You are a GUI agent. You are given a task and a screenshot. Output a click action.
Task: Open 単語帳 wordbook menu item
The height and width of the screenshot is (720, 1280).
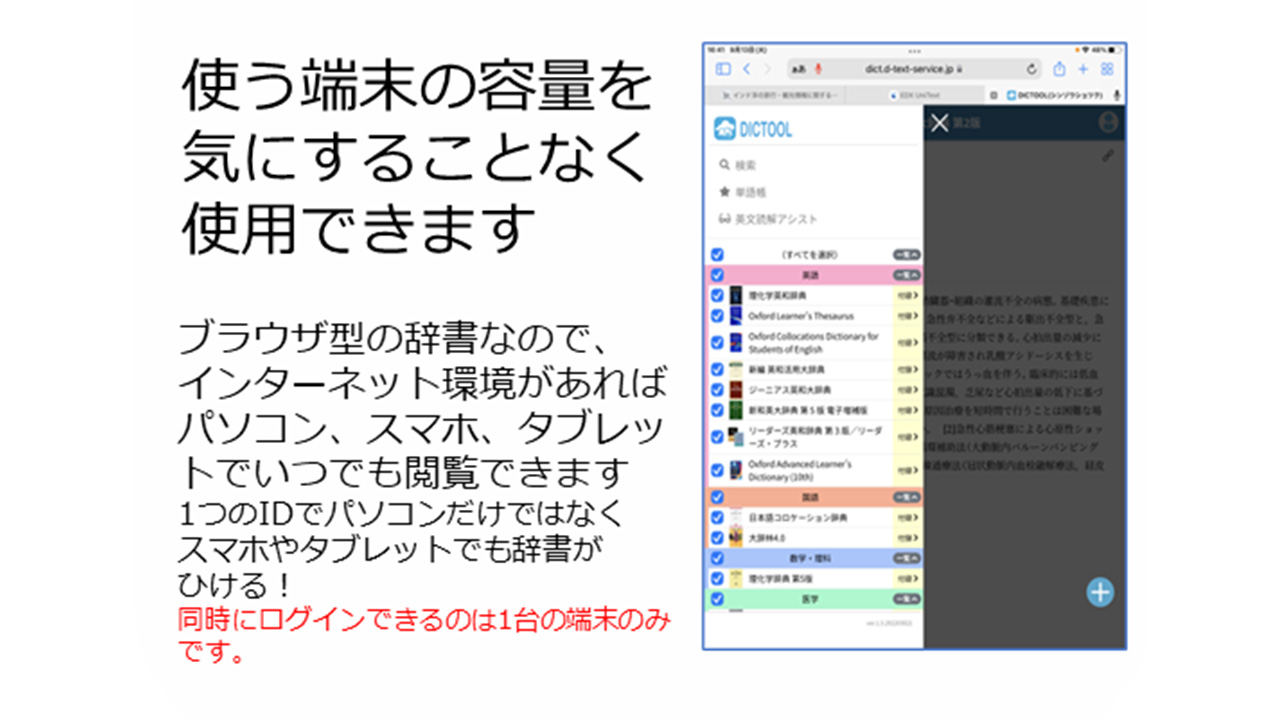(742, 192)
